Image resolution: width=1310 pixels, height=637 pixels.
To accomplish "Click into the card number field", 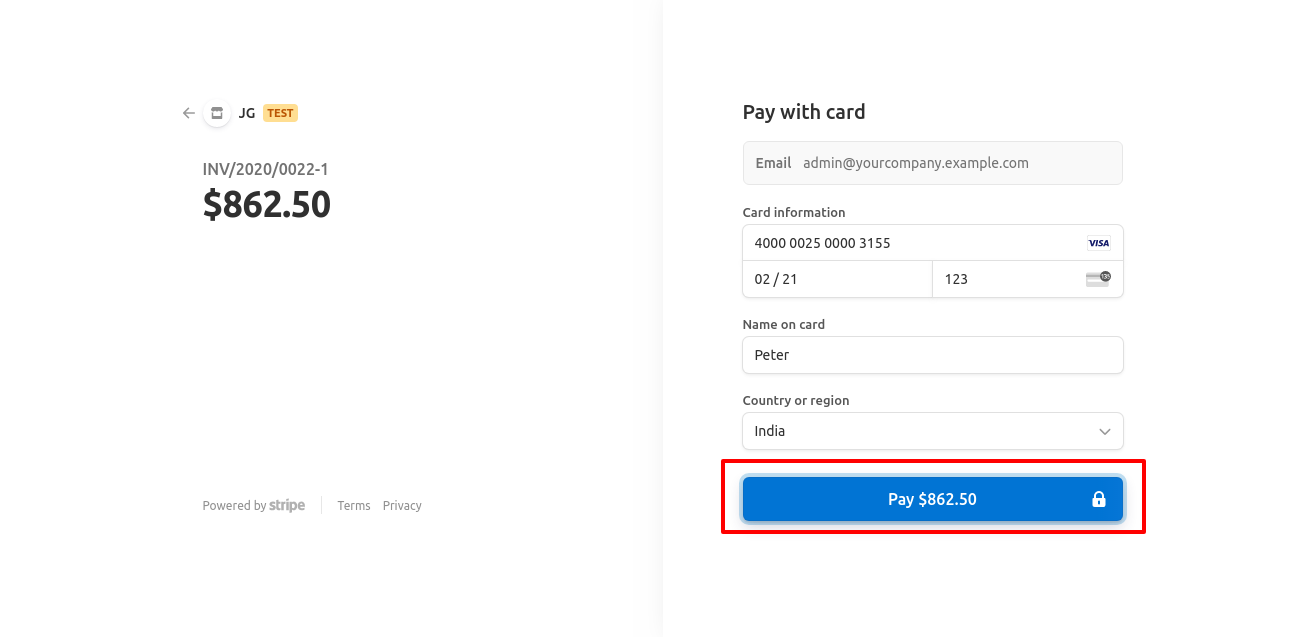I will (910, 243).
